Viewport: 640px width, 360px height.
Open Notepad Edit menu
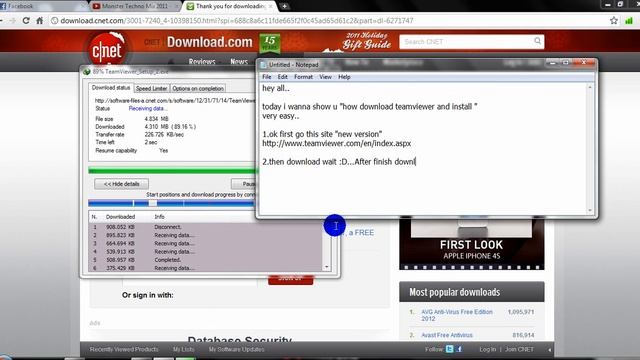[282, 77]
